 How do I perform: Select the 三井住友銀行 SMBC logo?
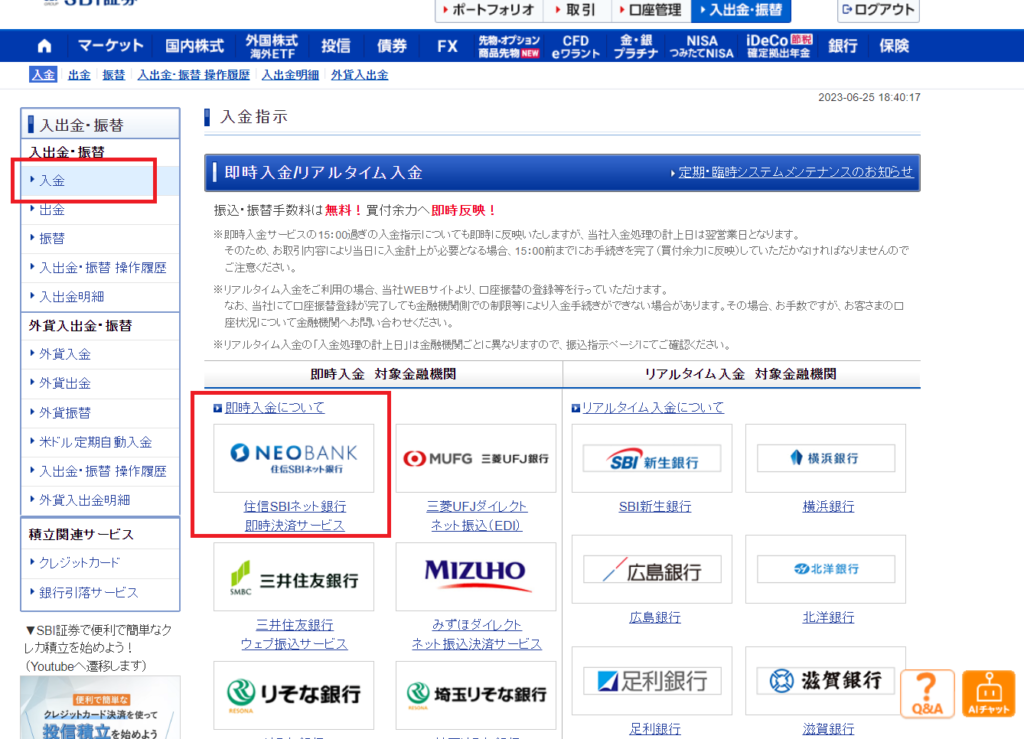294,577
